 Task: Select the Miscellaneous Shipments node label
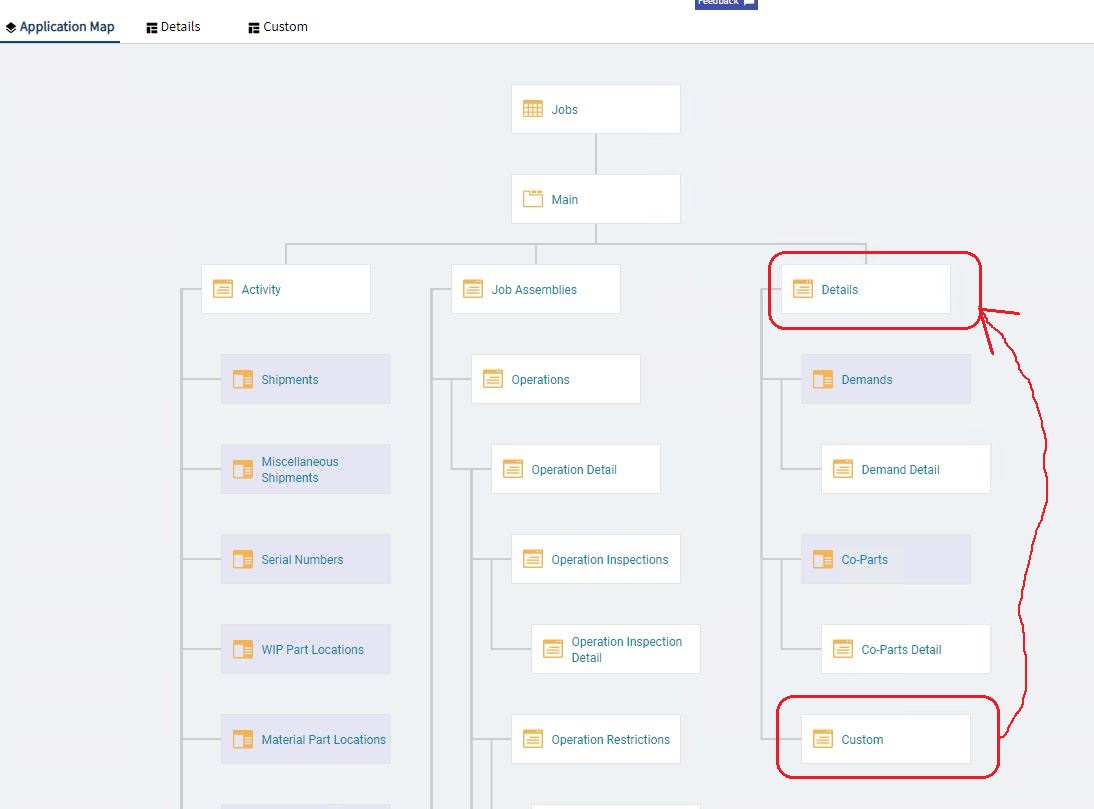tap(300, 469)
